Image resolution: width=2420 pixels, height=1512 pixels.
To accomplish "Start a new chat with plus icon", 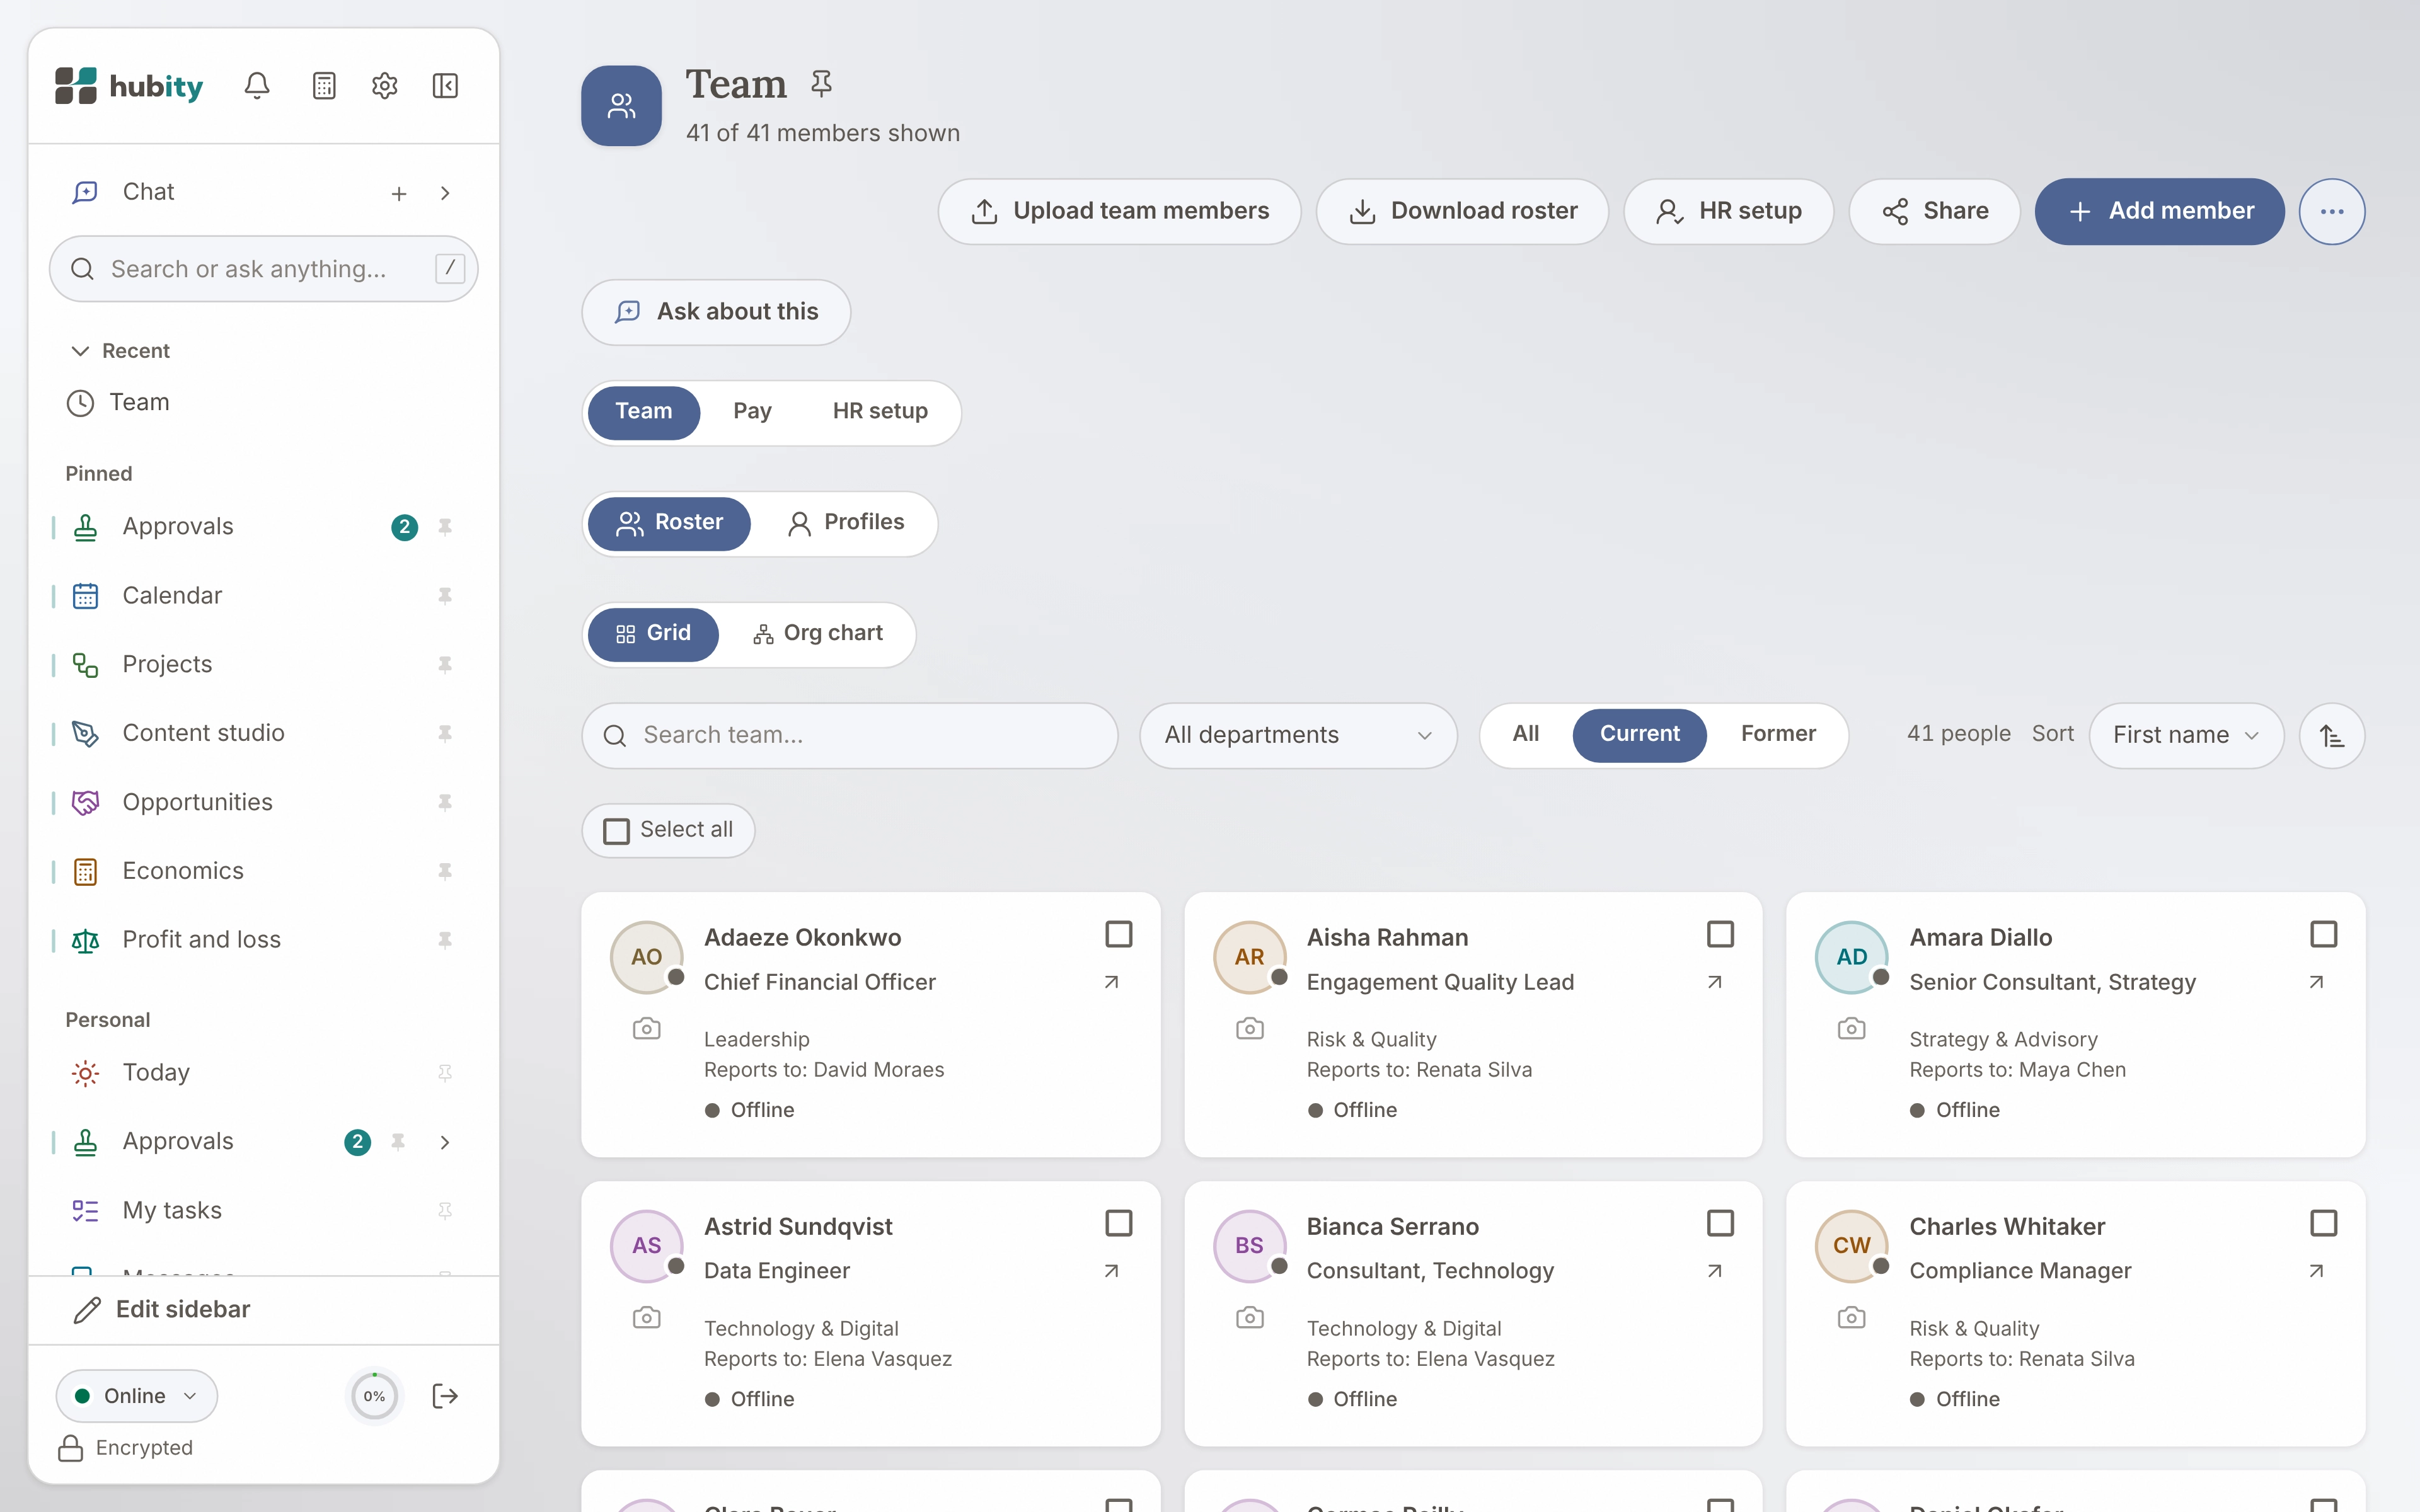I will click(399, 193).
